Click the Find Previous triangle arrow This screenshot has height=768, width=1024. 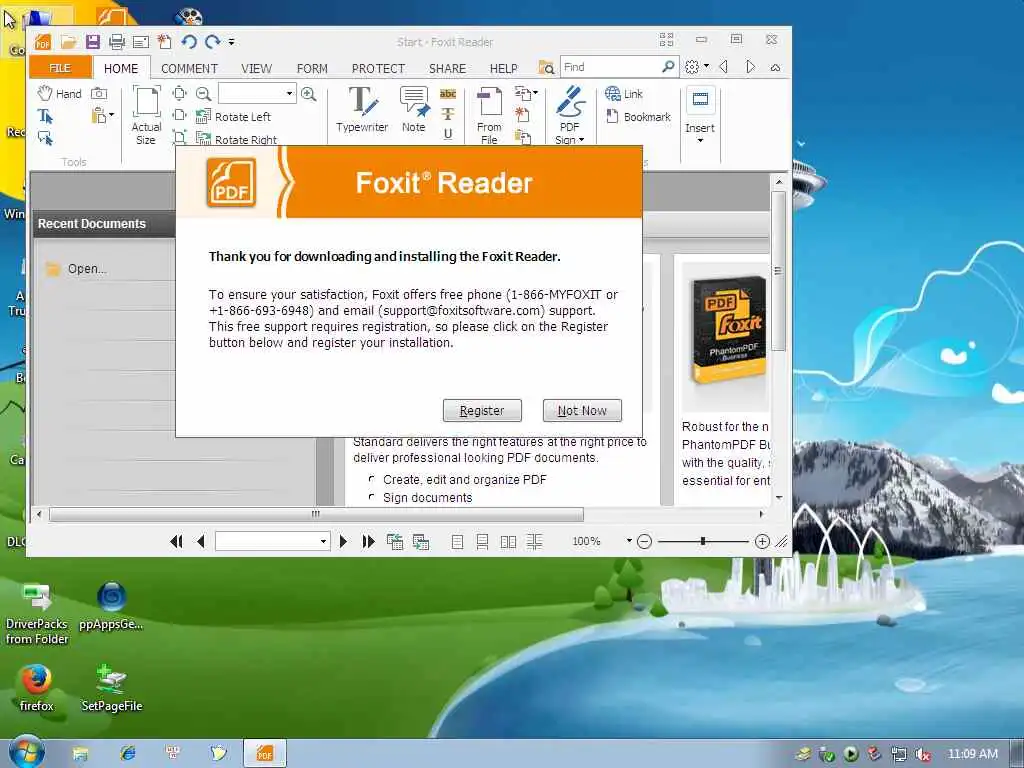pyautogui.click(x=724, y=67)
